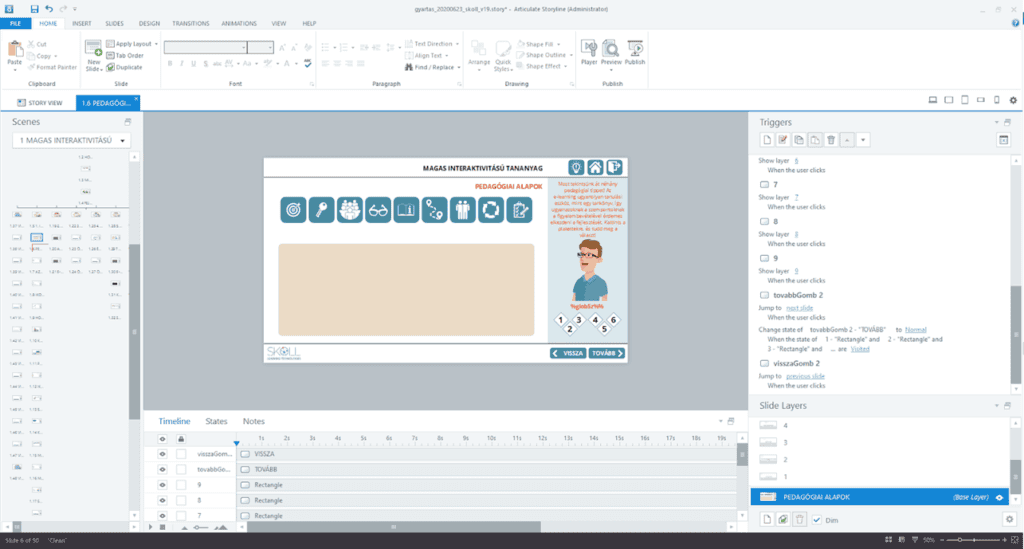This screenshot has height=549, width=1024.
Task: Add a New Slide
Action: point(93,55)
